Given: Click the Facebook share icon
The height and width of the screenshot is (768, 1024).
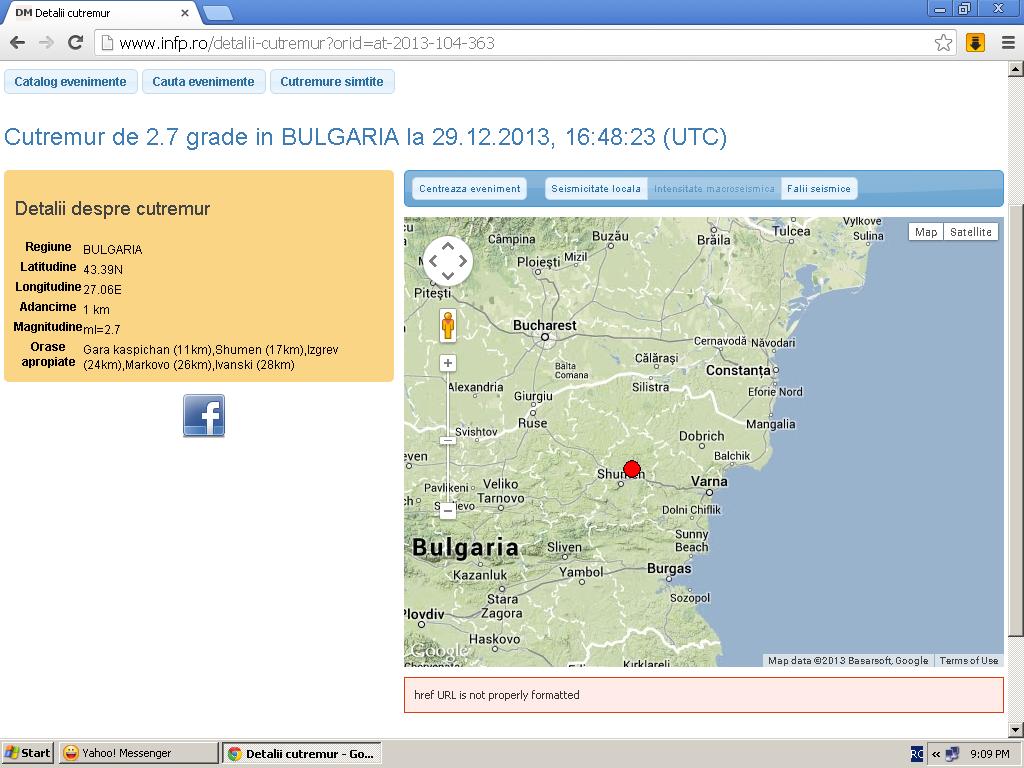Looking at the screenshot, I should click(x=204, y=415).
